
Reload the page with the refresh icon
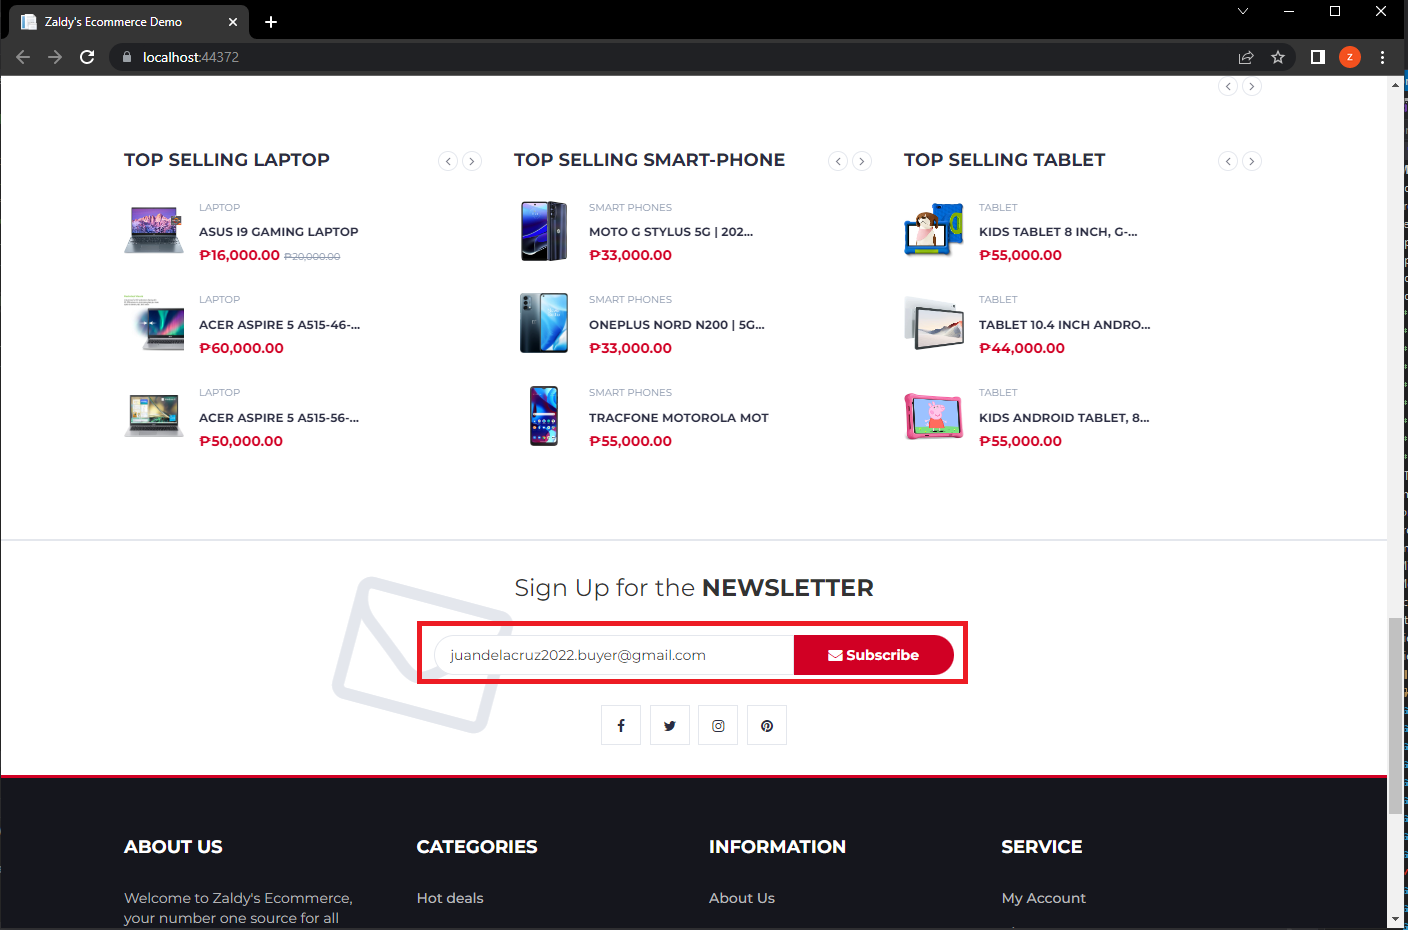click(x=87, y=57)
